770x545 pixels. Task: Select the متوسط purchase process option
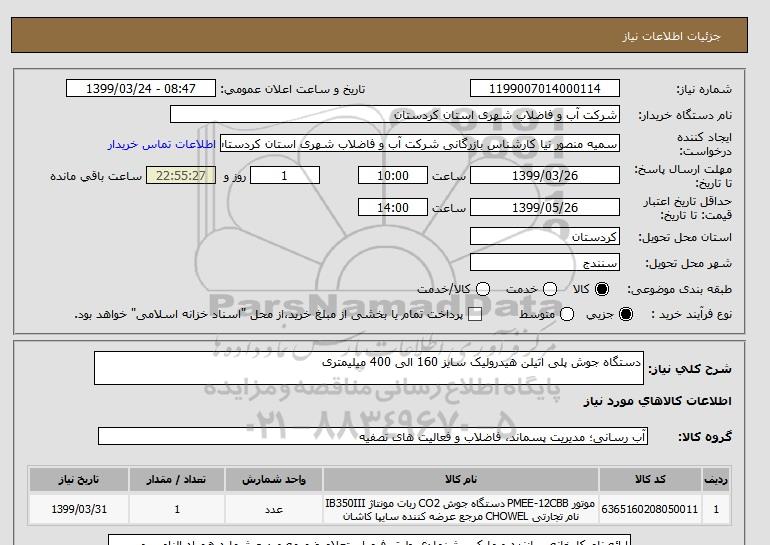567,314
